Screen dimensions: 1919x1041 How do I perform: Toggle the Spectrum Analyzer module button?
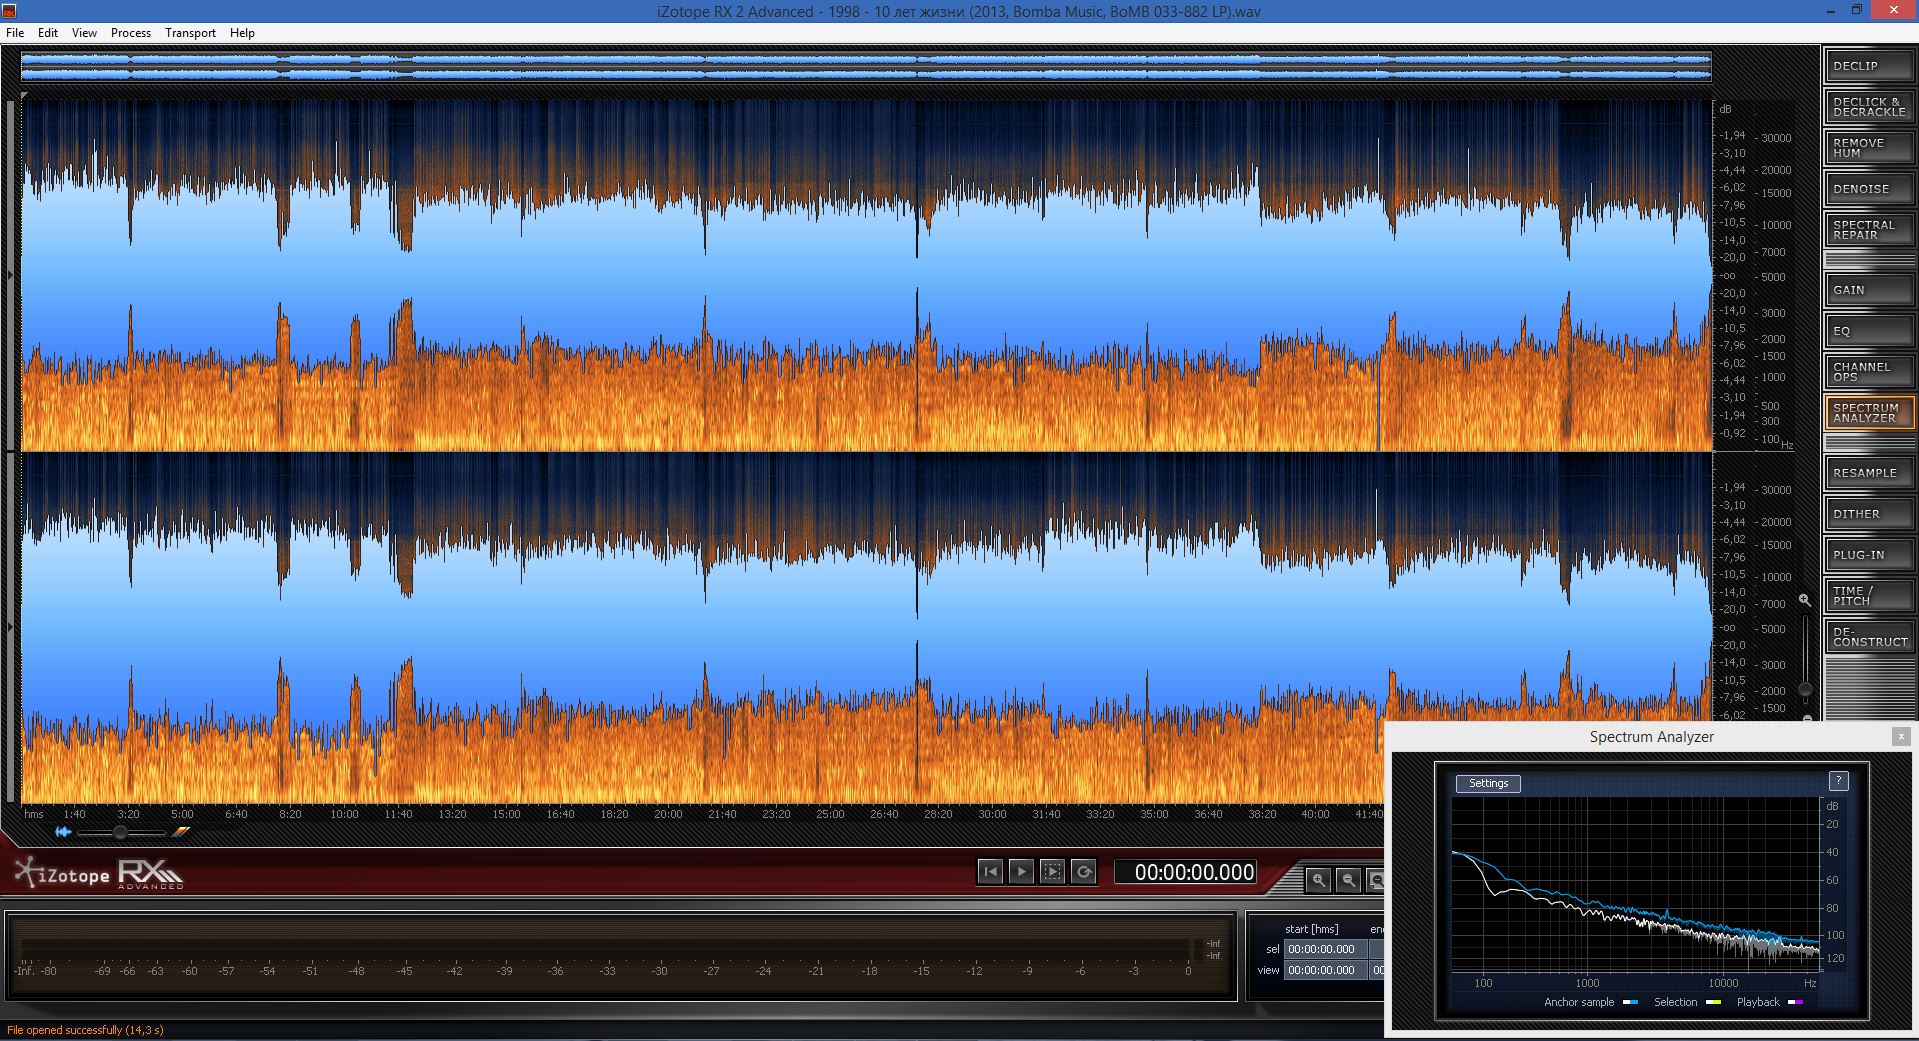[x=1868, y=413]
